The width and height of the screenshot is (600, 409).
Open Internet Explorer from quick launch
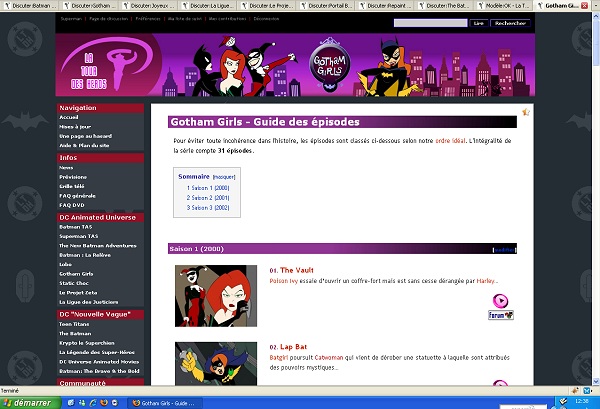93,403
